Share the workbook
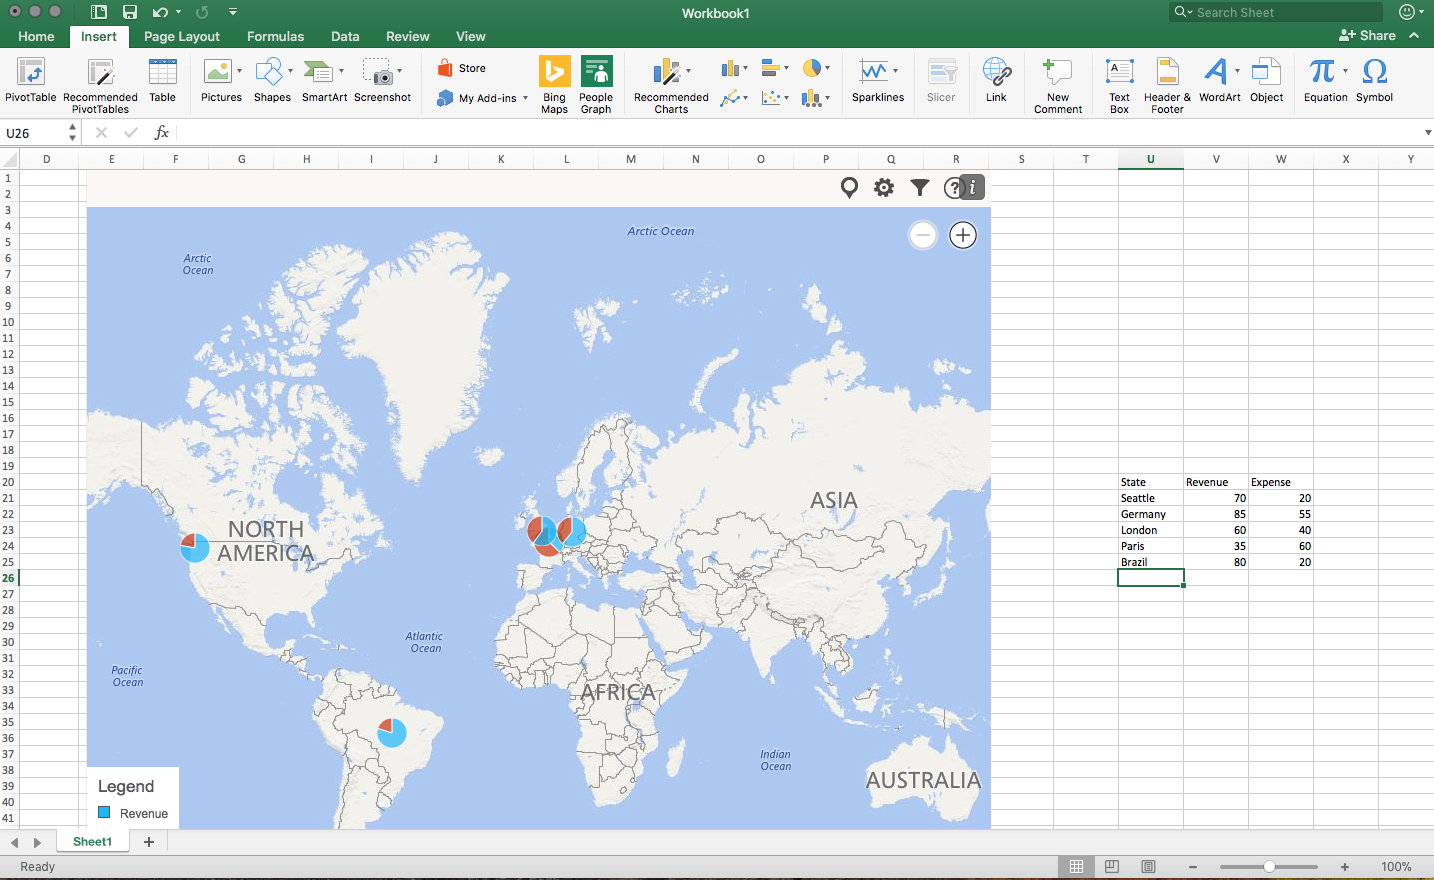 (1367, 35)
